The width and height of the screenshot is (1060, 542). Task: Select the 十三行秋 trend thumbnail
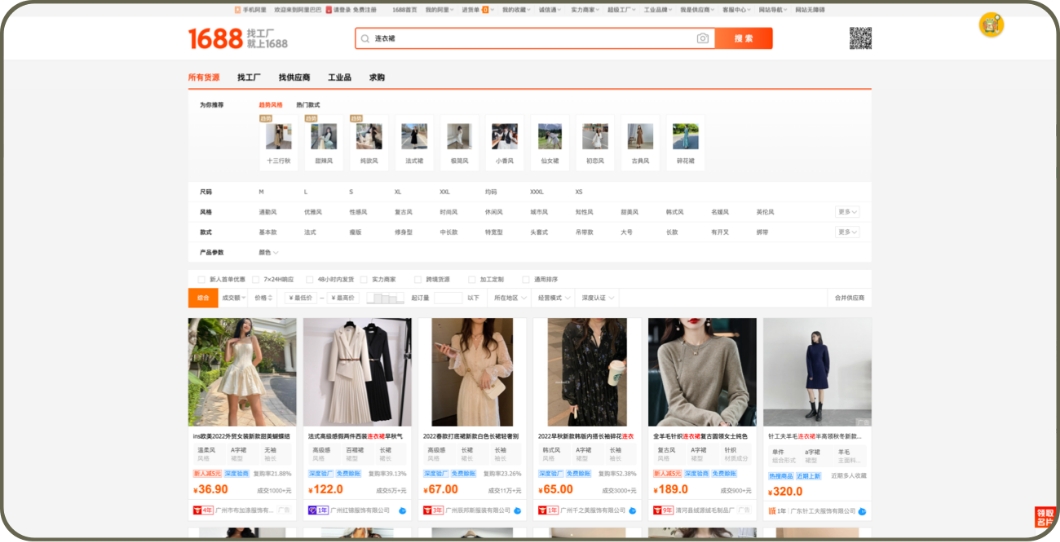click(279, 135)
